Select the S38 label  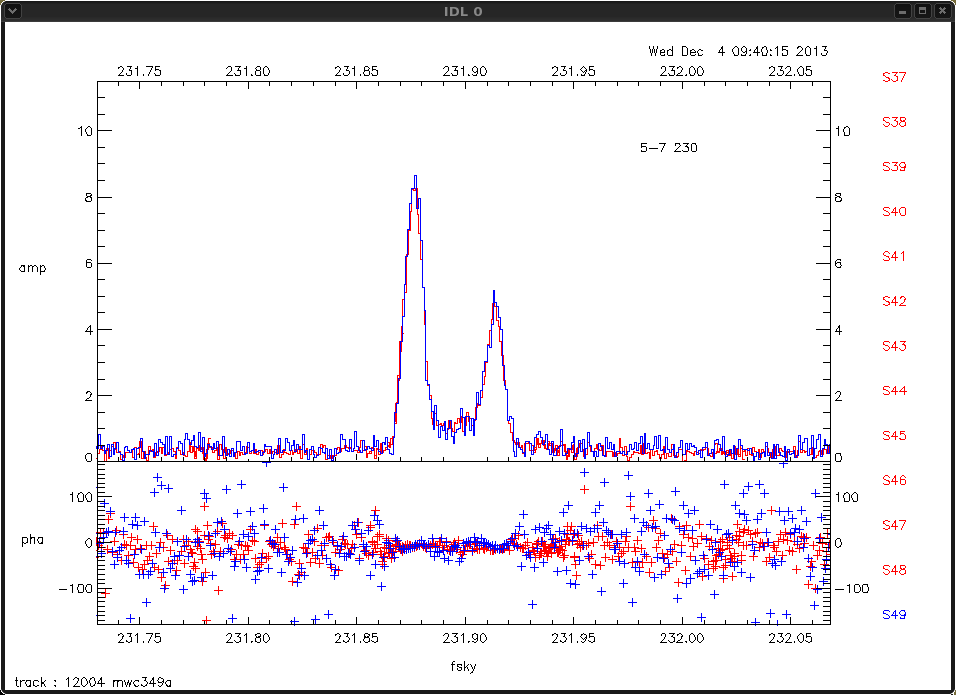coord(893,122)
